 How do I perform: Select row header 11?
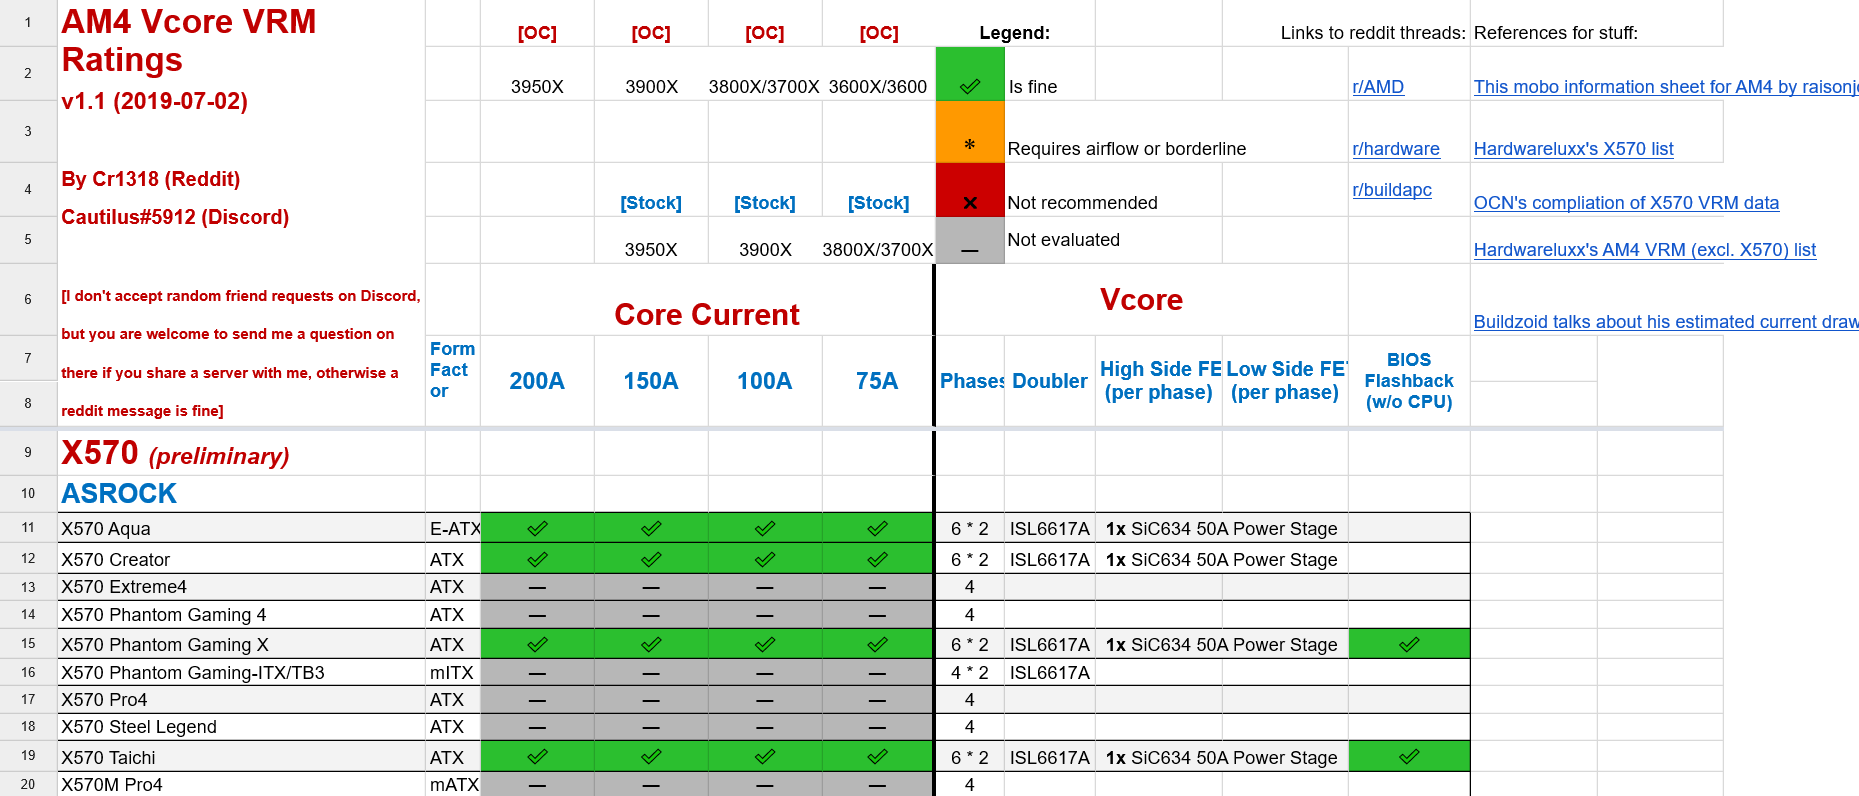click(x=28, y=528)
